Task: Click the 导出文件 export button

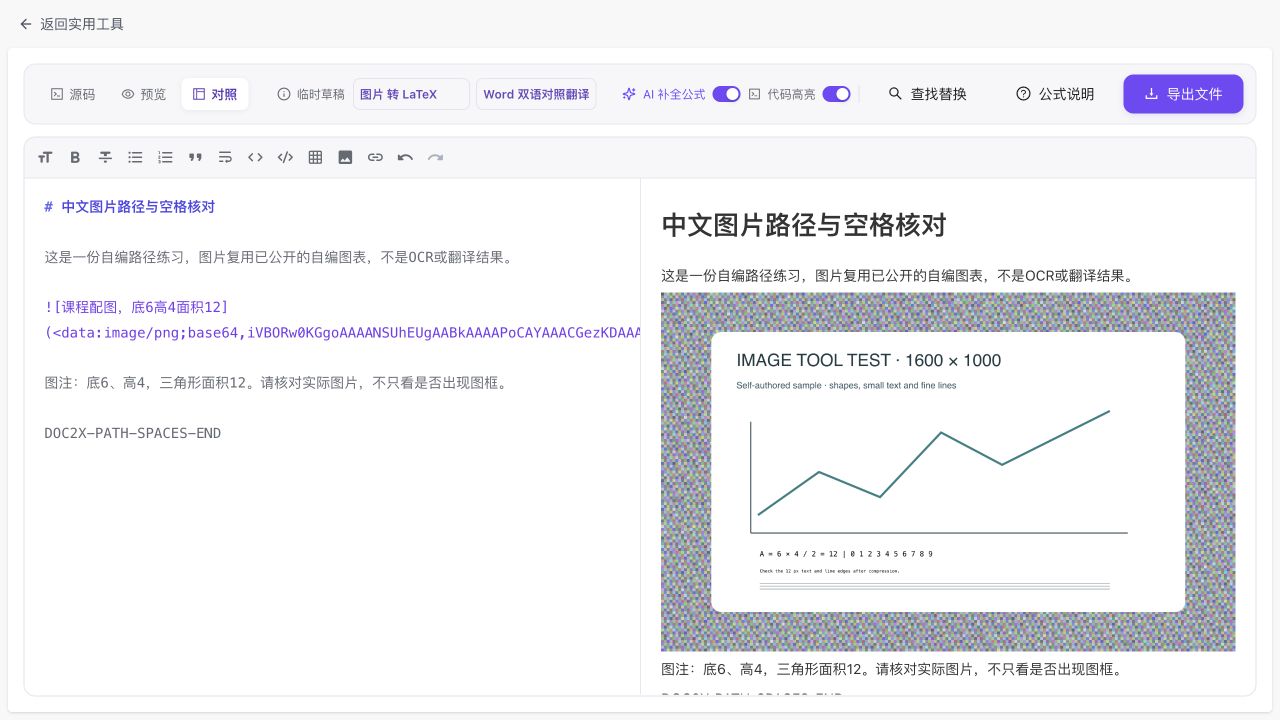Action: pyautogui.click(x=1183, y=94)
